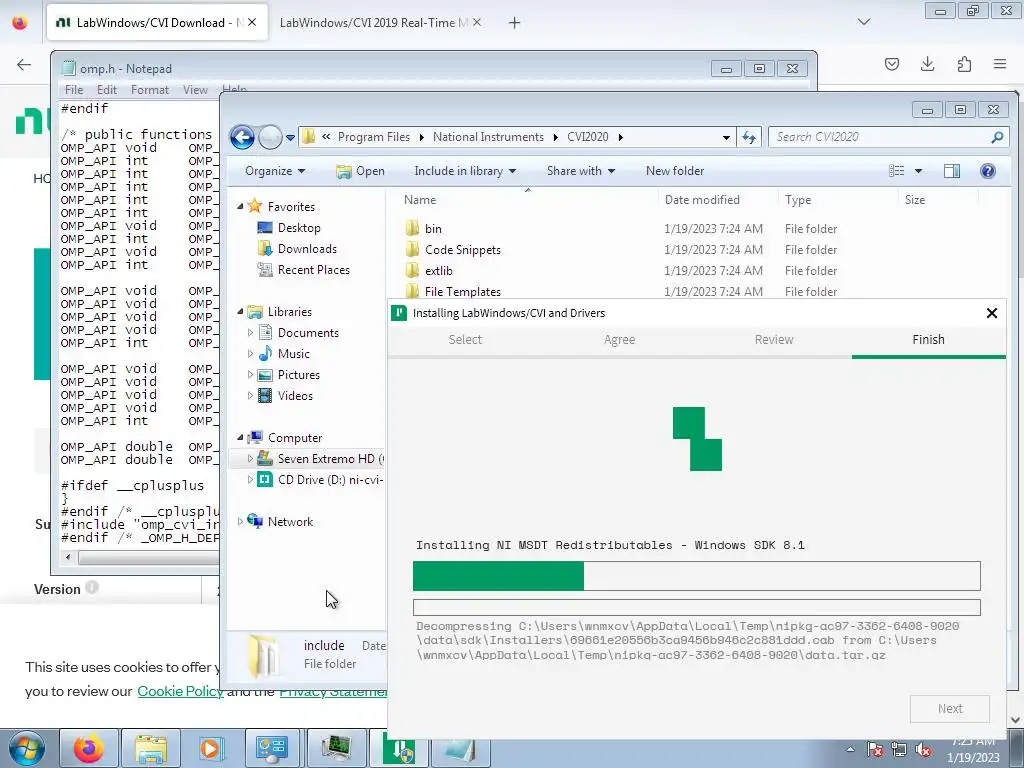Click the Open button in Explorer toolbar
The height and width of the screenshot is (768, 1024).
360,171
